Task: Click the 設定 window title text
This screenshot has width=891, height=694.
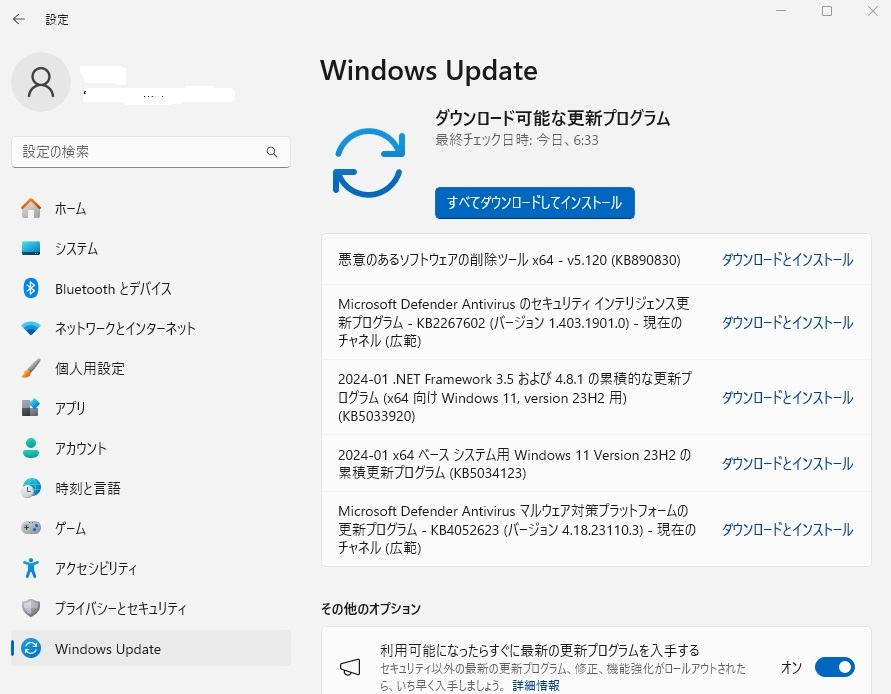Action: pyautogui.click(x=57, y=19)
